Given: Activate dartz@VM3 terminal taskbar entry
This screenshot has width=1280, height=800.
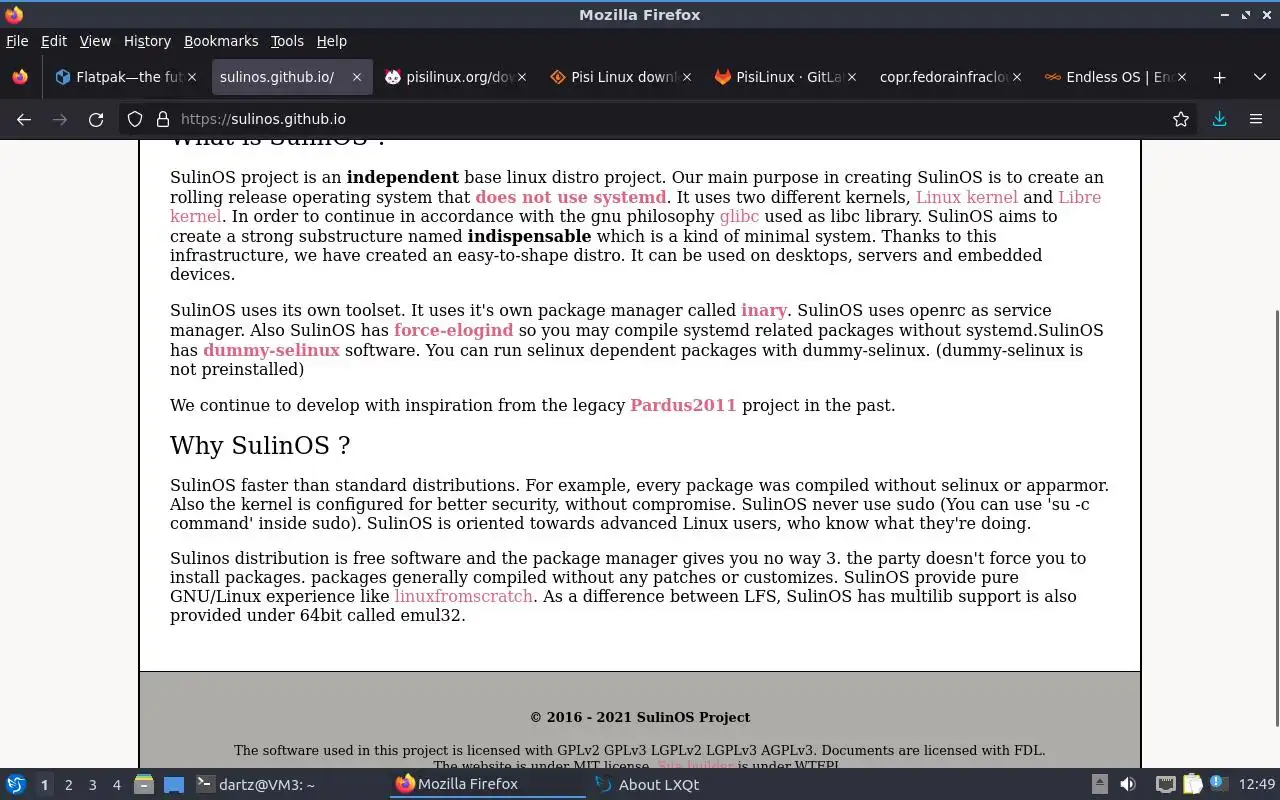Looking at the screenshot, I should click(288, 784).
